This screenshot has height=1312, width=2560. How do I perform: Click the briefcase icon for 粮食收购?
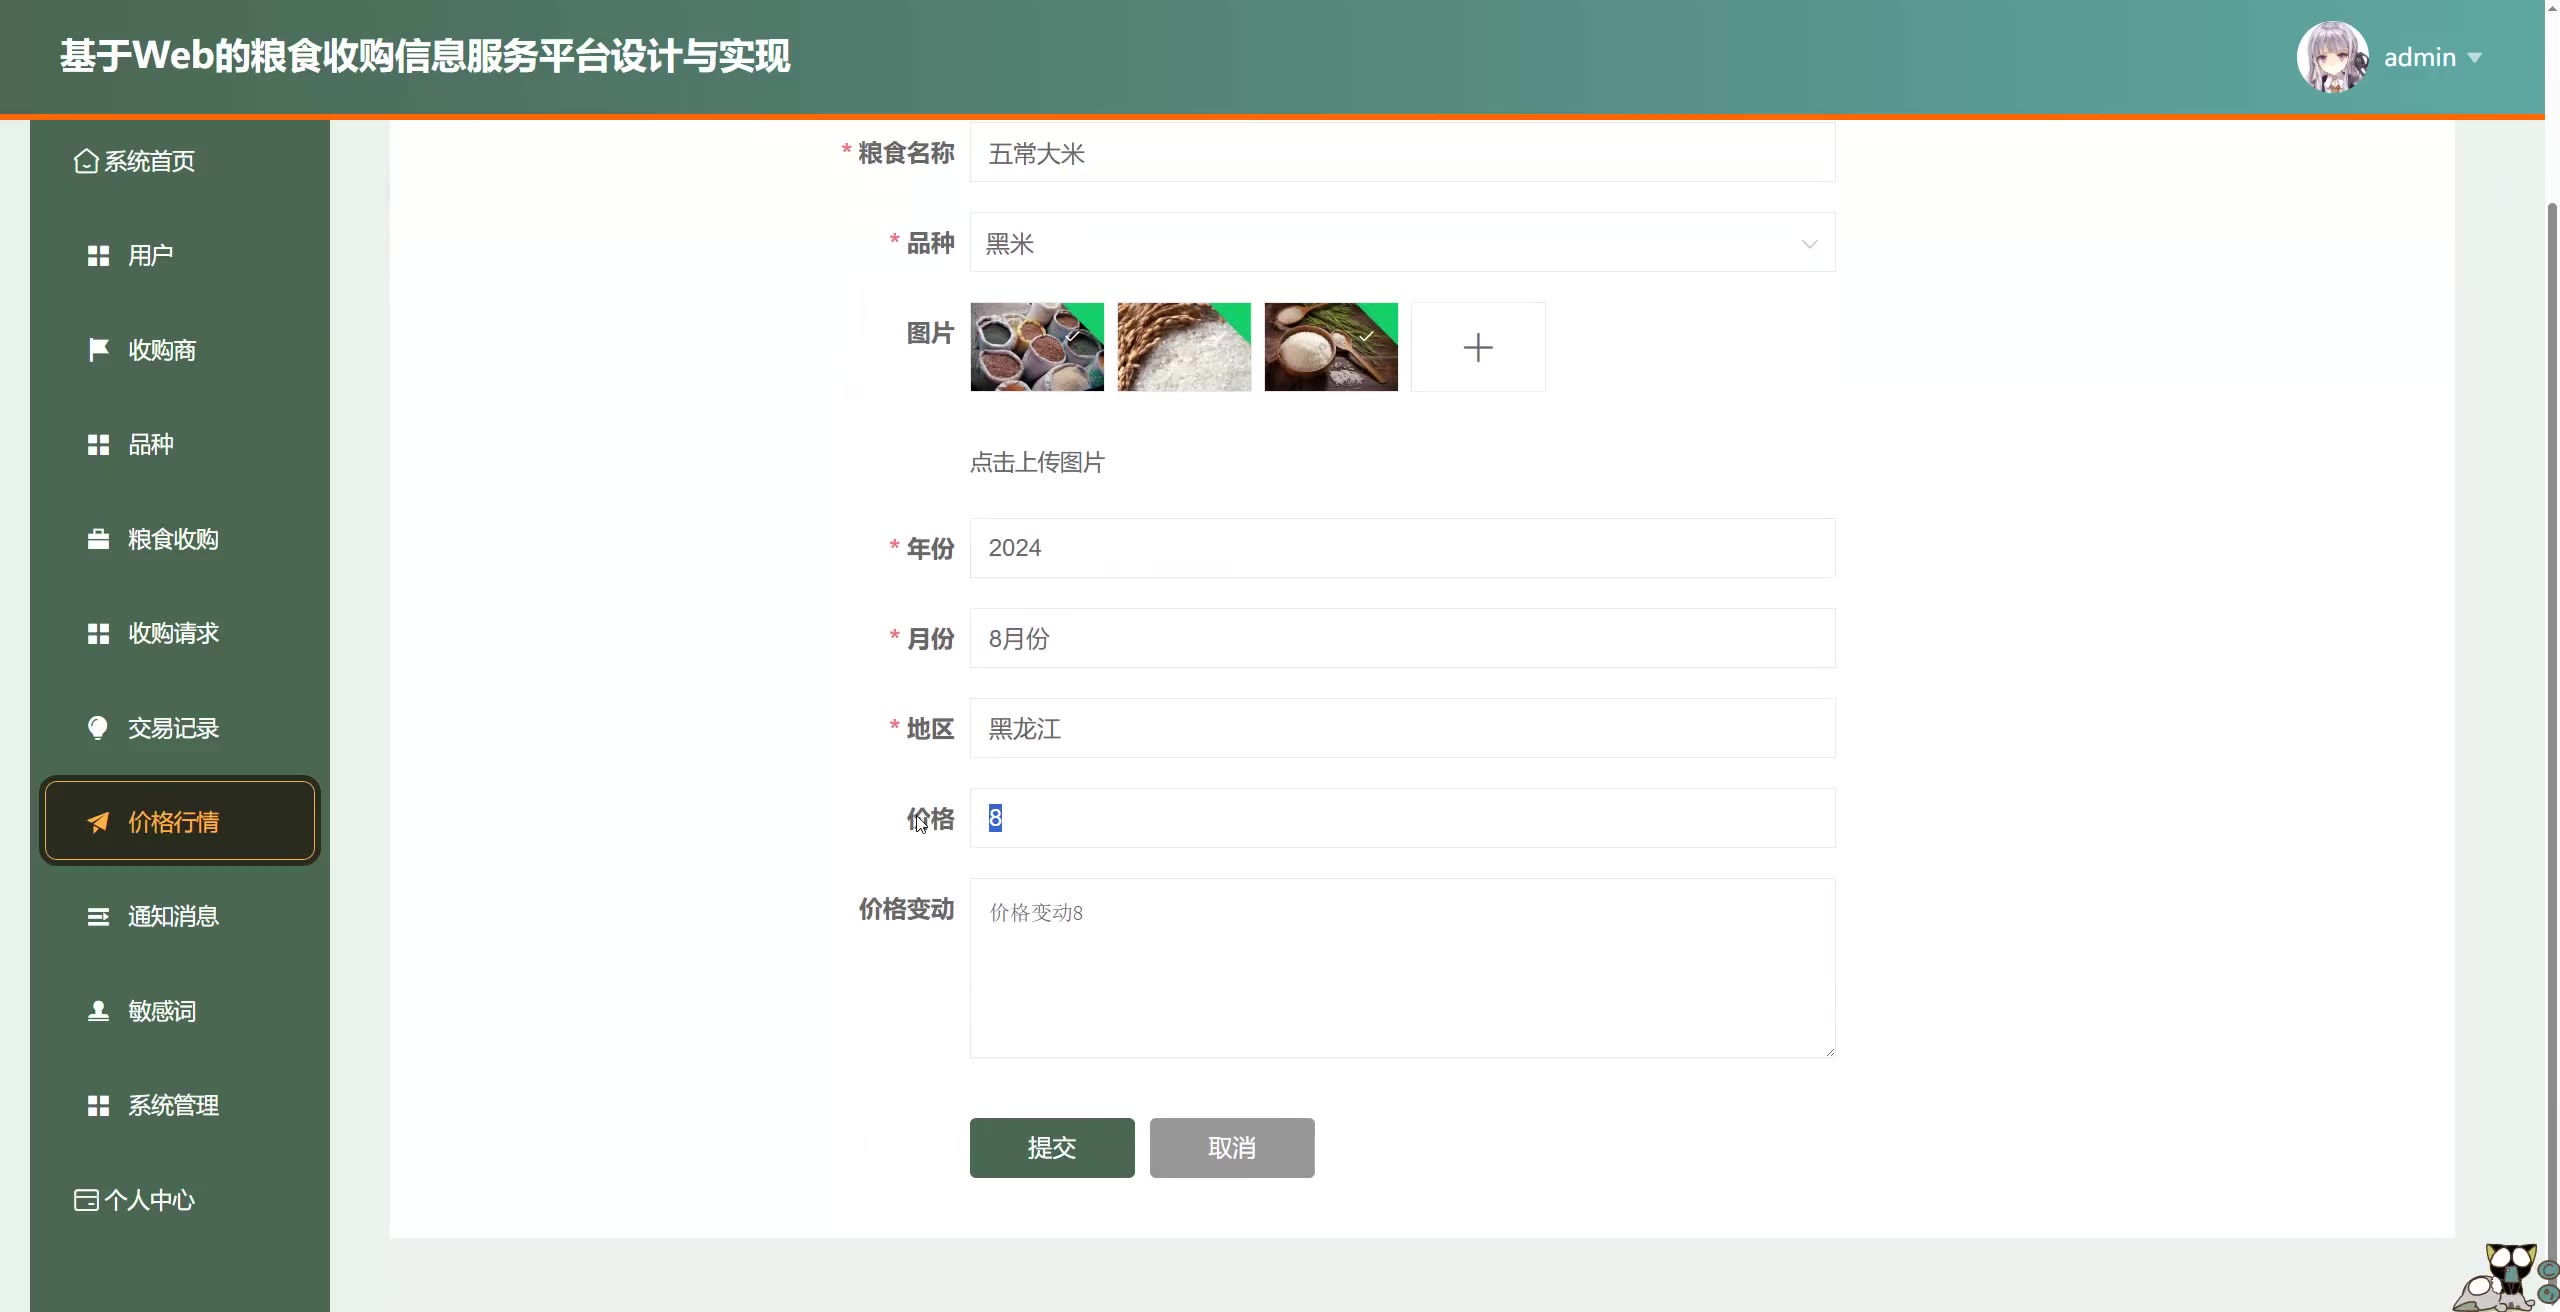[x=98, y=539]
